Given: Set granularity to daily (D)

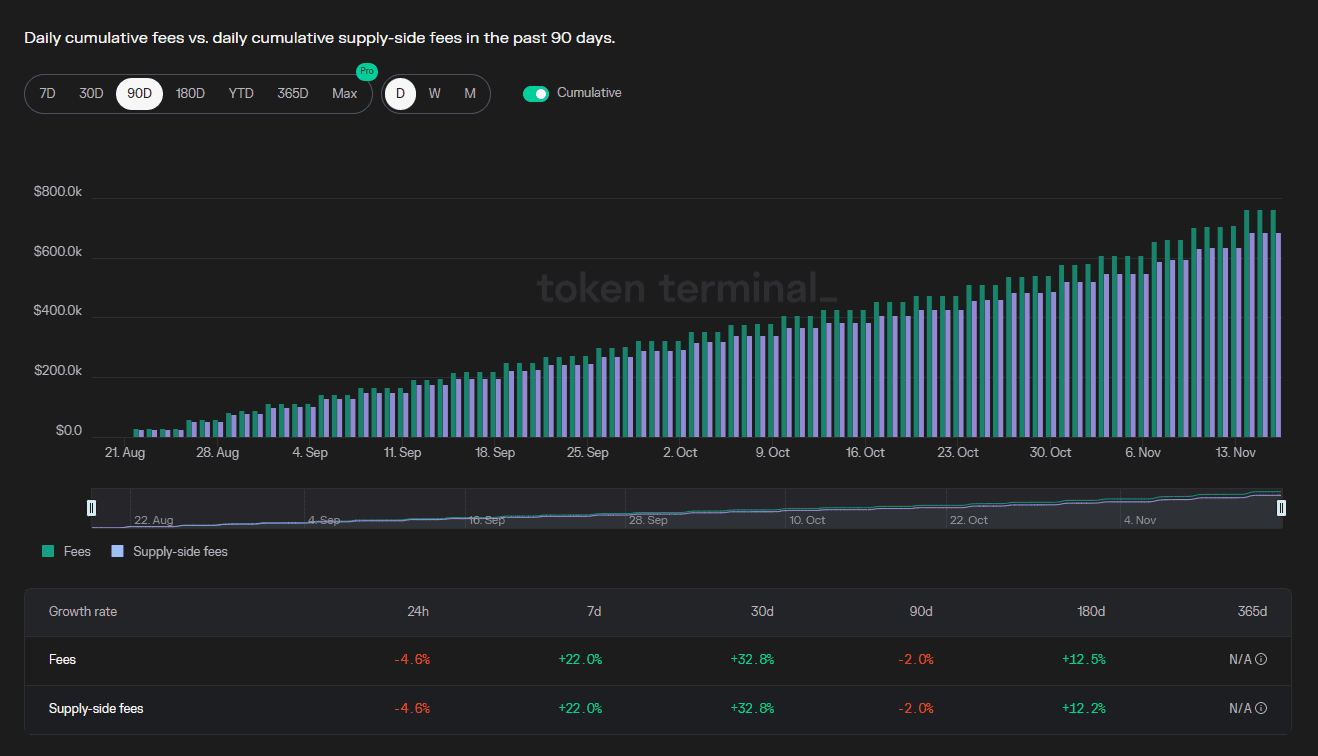Looking at the screenshot, I should (x=400, y=94).
